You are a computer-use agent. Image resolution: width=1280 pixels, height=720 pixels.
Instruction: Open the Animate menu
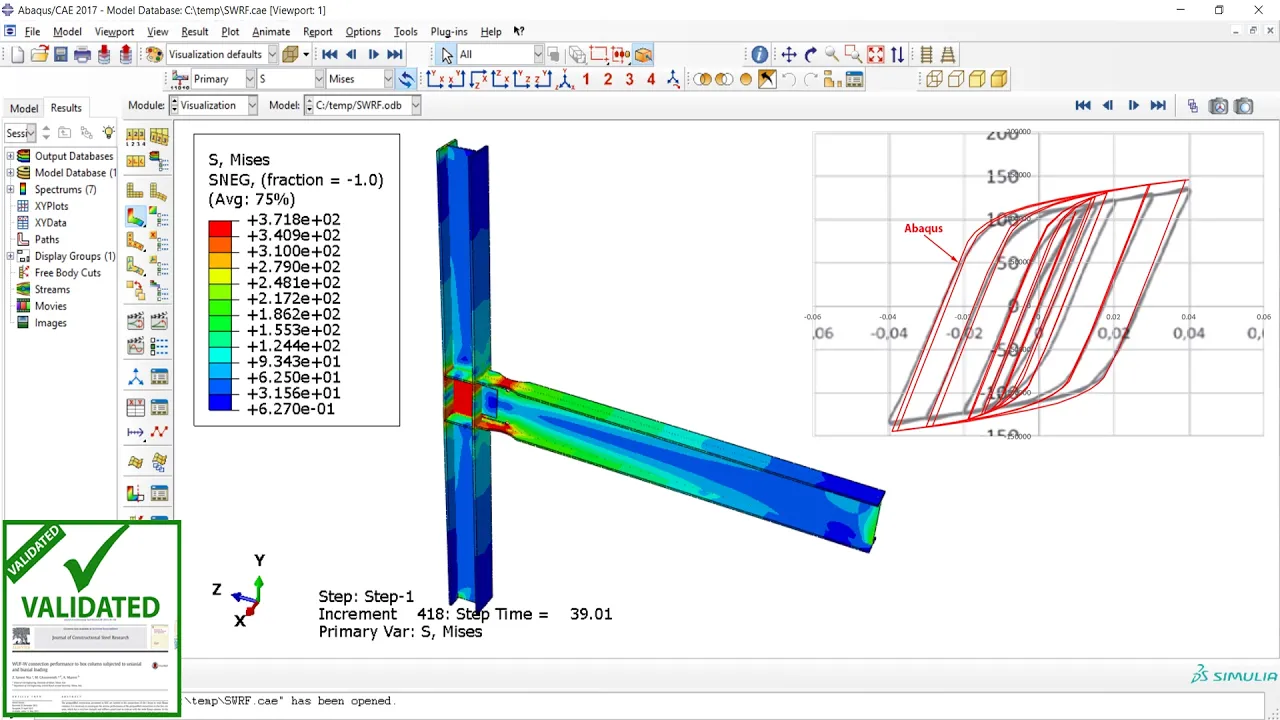point(270,31)
